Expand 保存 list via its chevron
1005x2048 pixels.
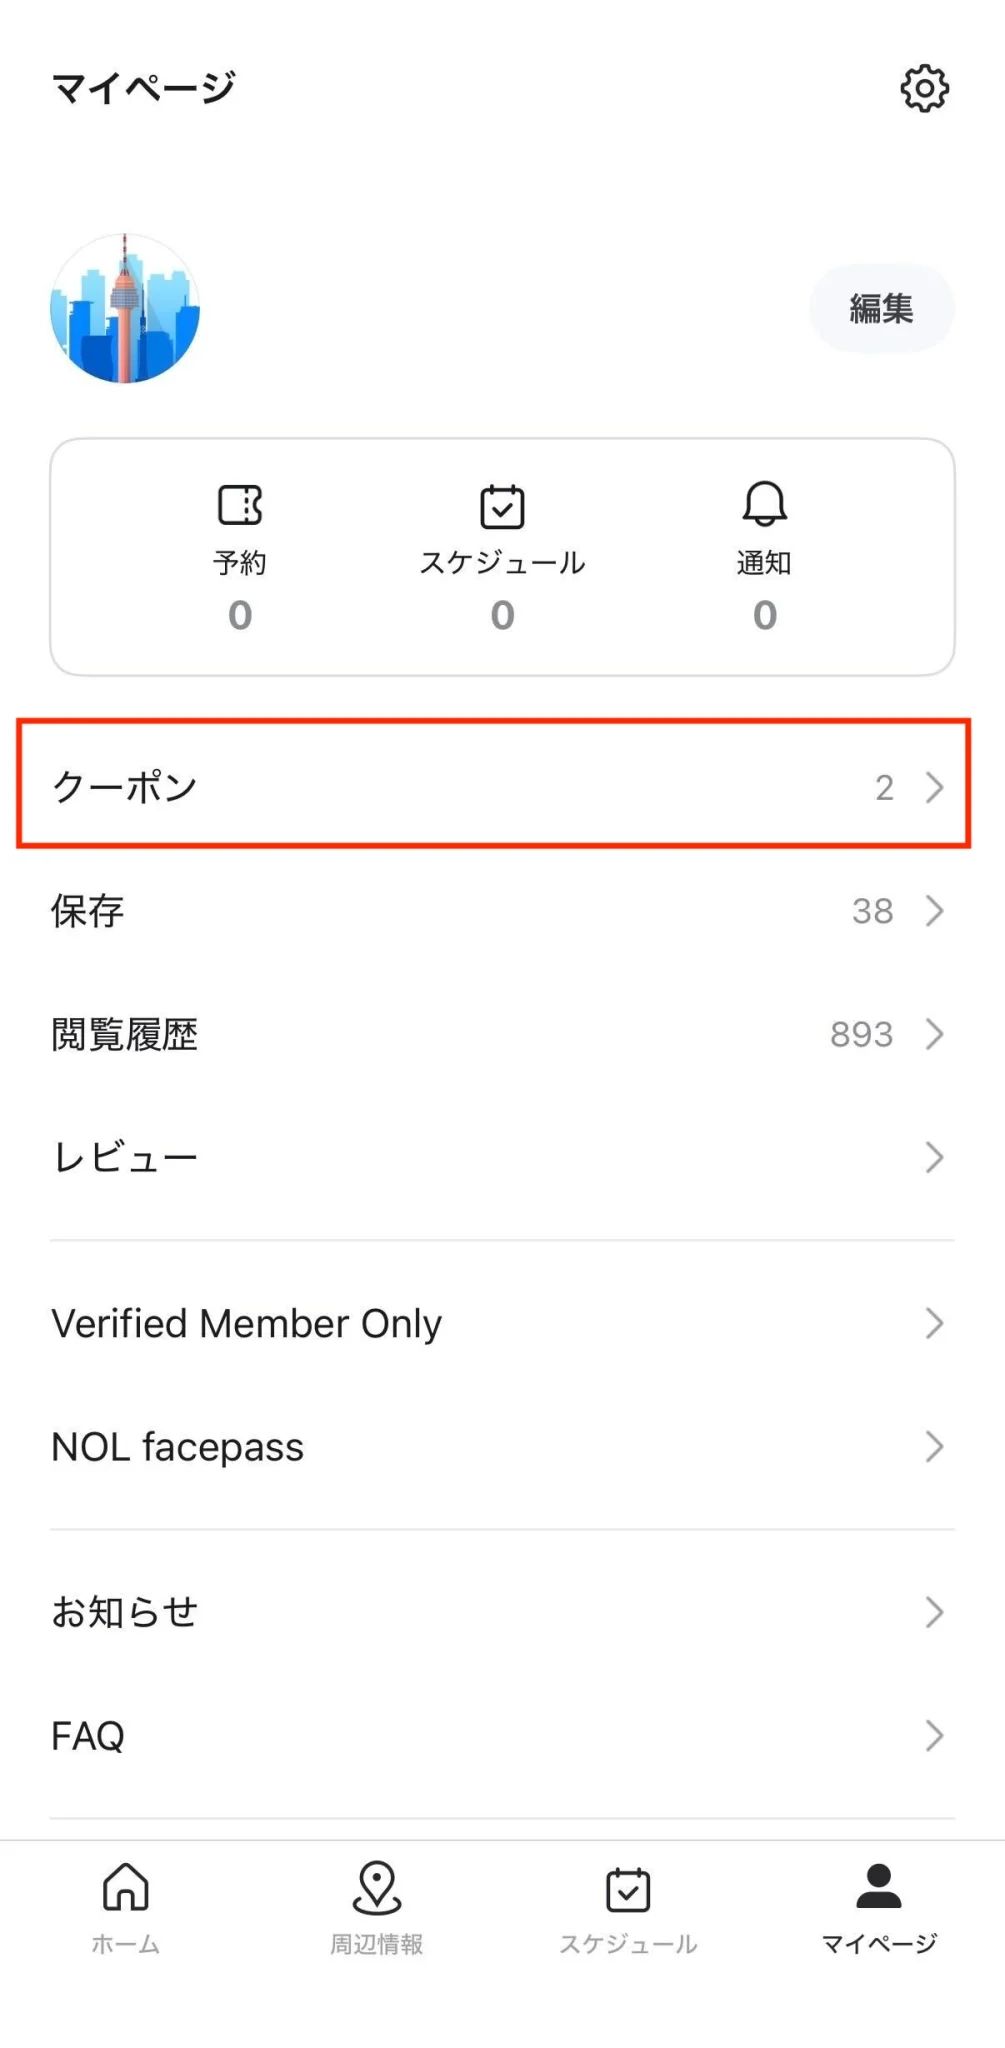[x=934, y=911]
